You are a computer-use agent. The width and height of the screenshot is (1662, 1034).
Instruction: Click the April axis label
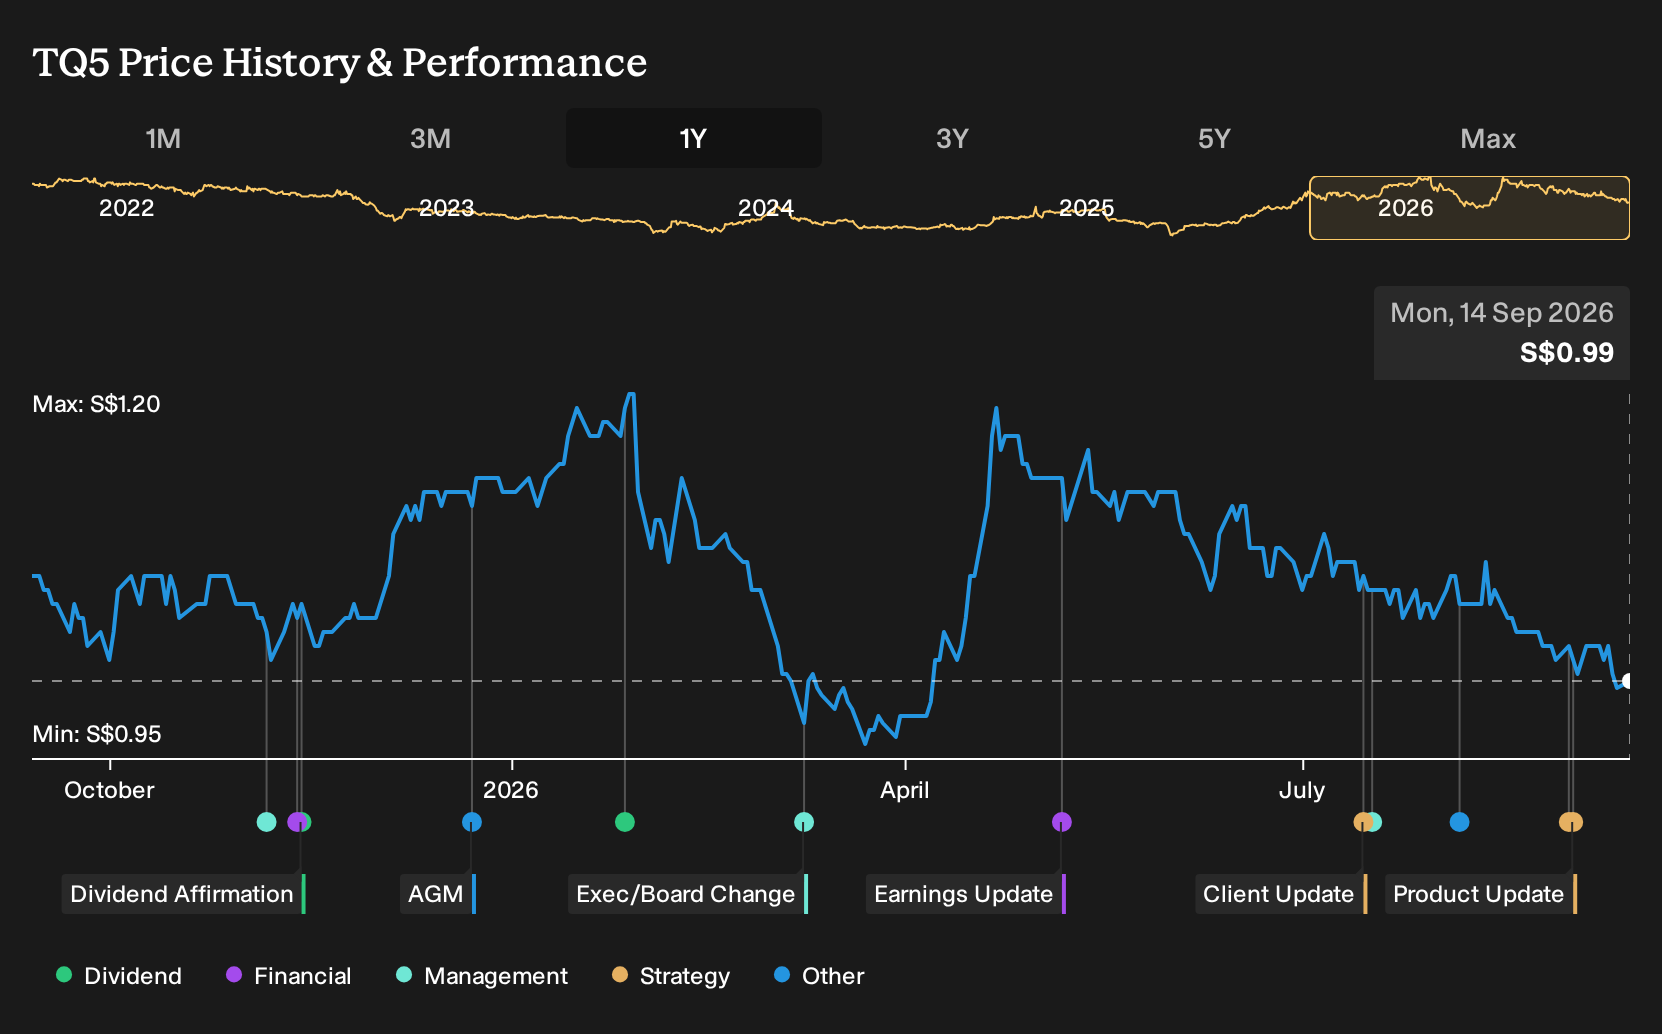point(905,790)
